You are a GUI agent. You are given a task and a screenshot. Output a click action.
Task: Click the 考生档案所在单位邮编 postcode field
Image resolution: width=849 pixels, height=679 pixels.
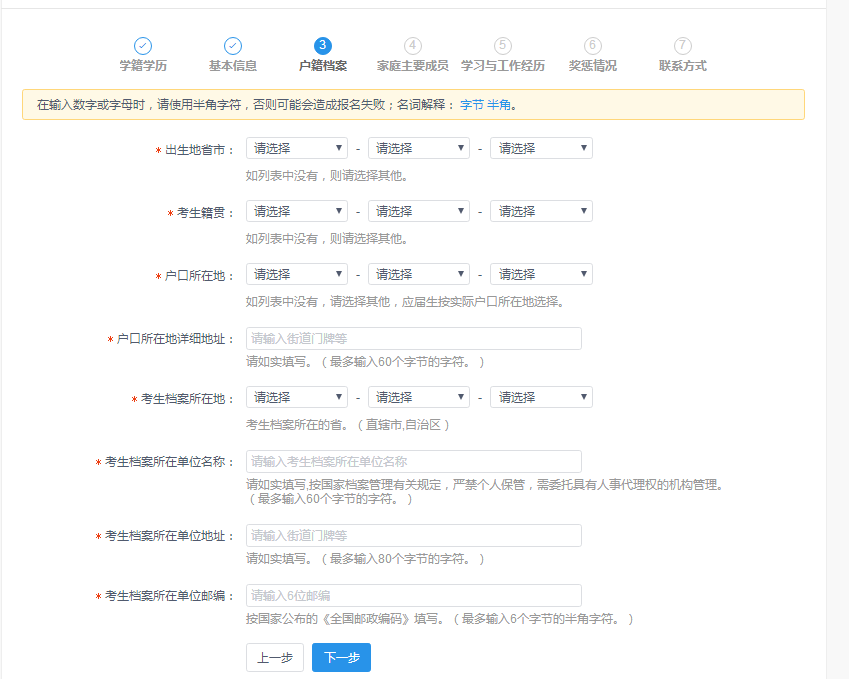(413, 595)
